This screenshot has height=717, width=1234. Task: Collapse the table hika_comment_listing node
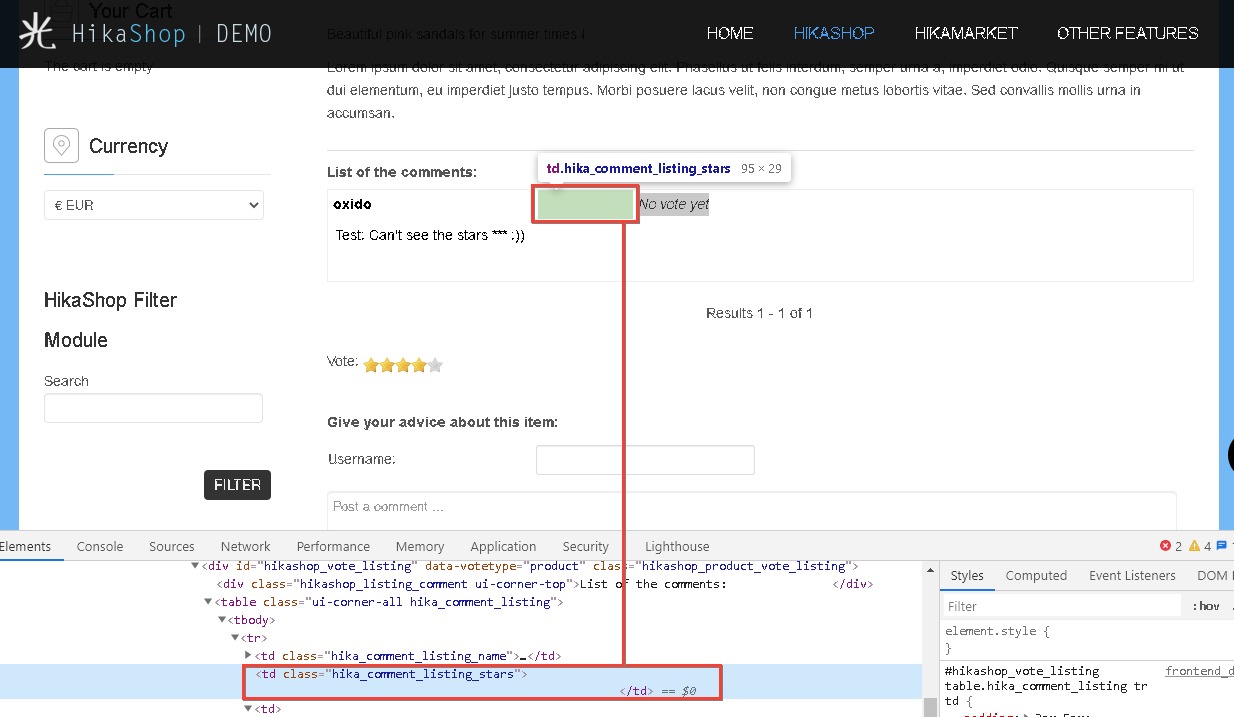click(x=208, y=602)
